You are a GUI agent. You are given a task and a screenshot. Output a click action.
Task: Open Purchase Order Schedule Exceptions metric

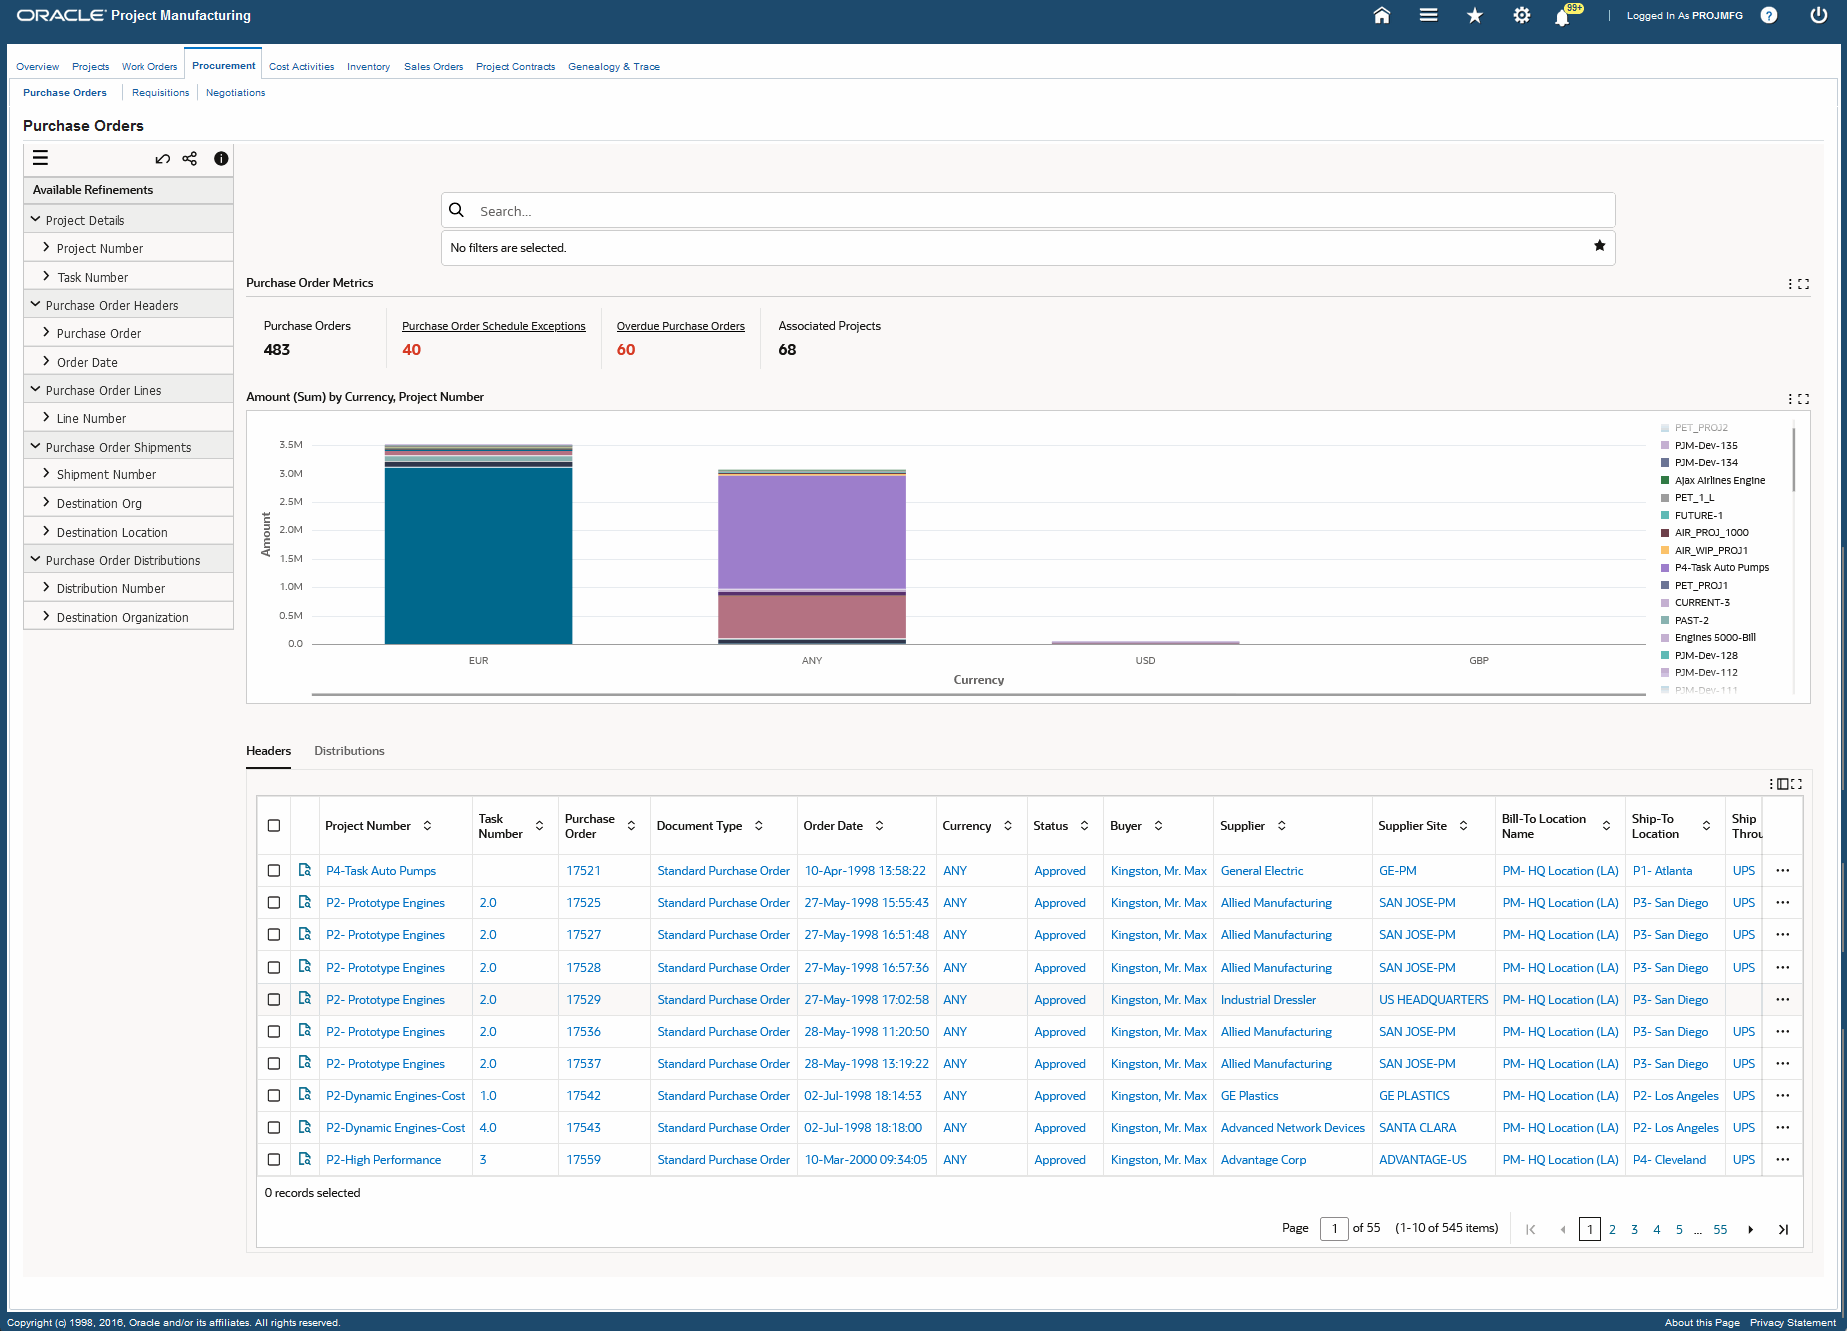click(x=493, y=326)
